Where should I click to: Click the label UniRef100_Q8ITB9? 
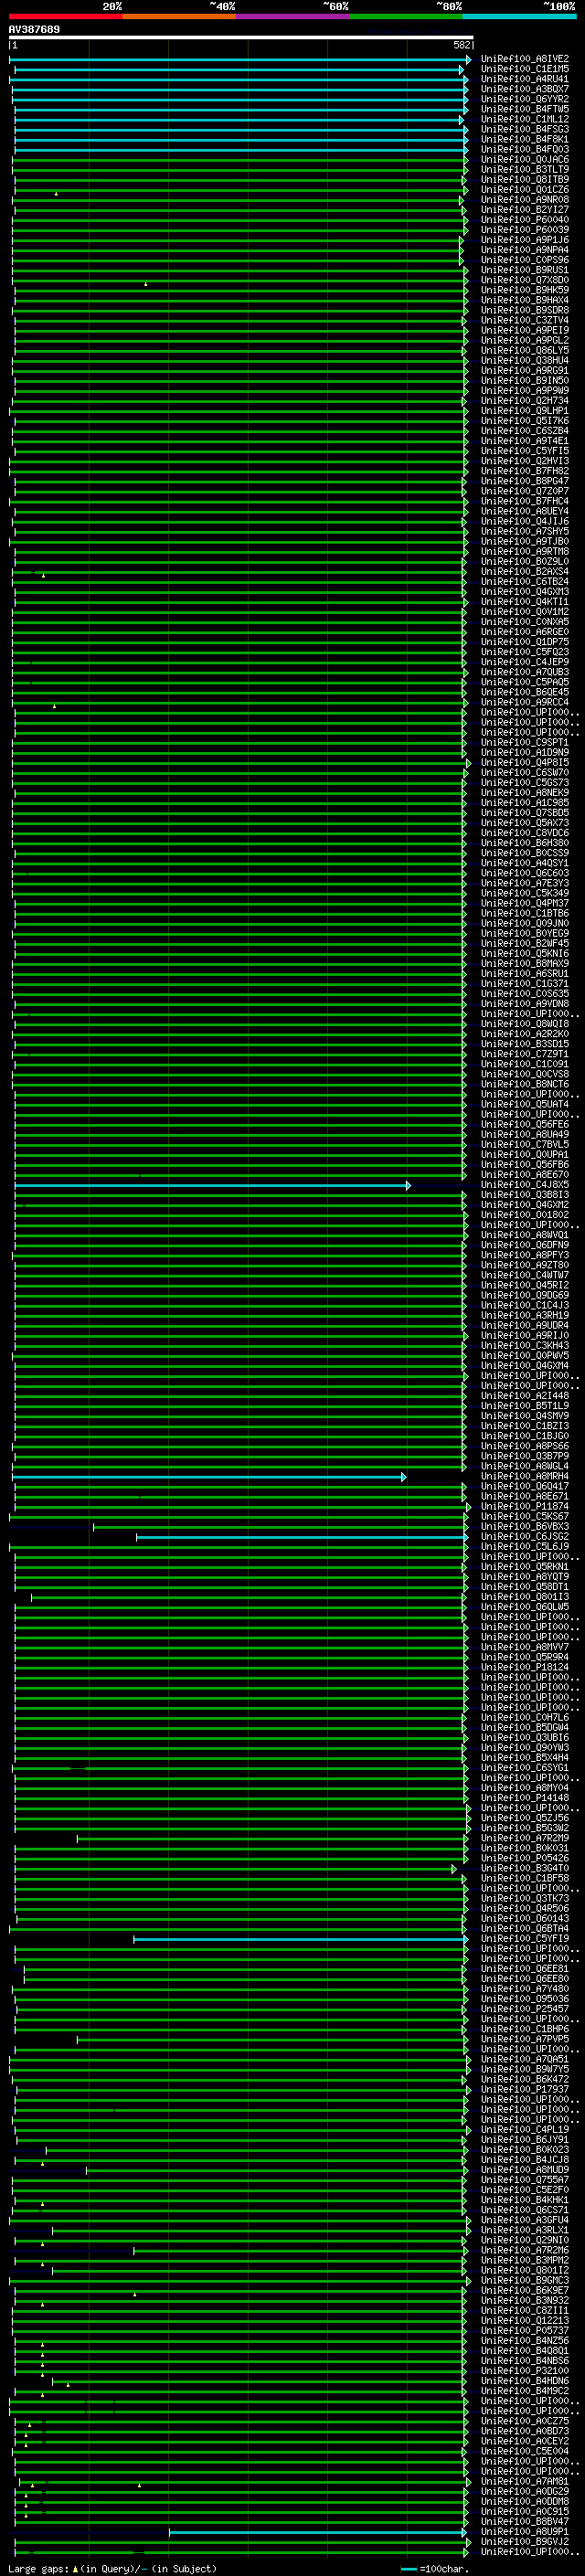point(524,179)
